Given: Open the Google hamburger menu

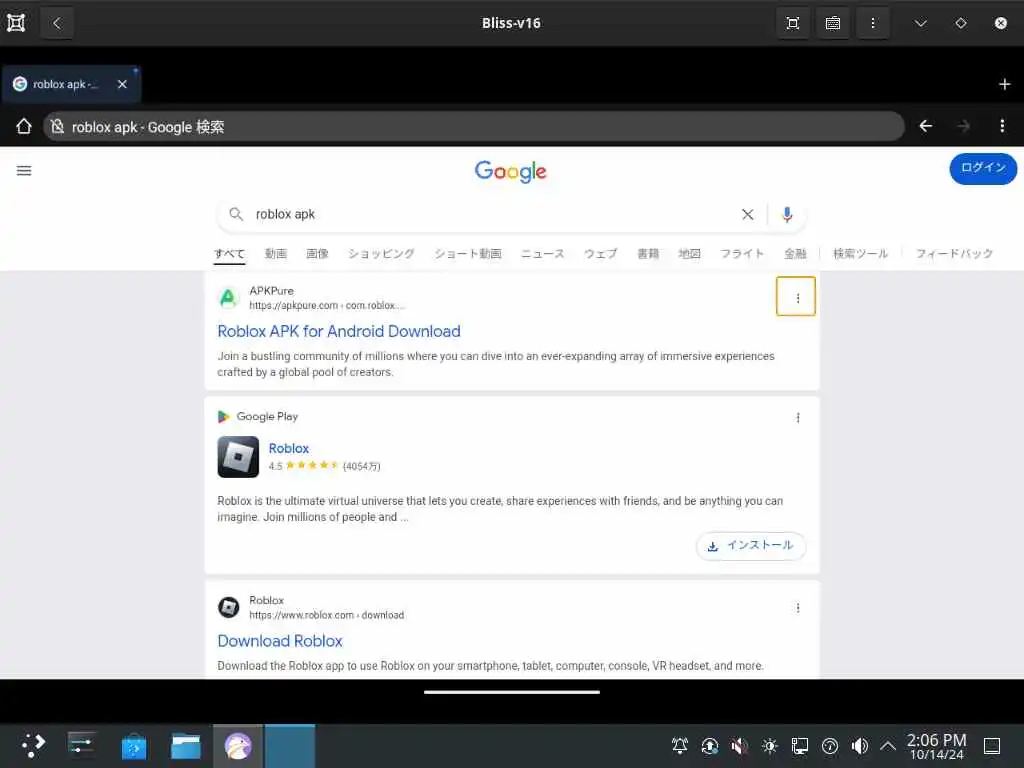Looking at the screenshot, I should [24, 171].
